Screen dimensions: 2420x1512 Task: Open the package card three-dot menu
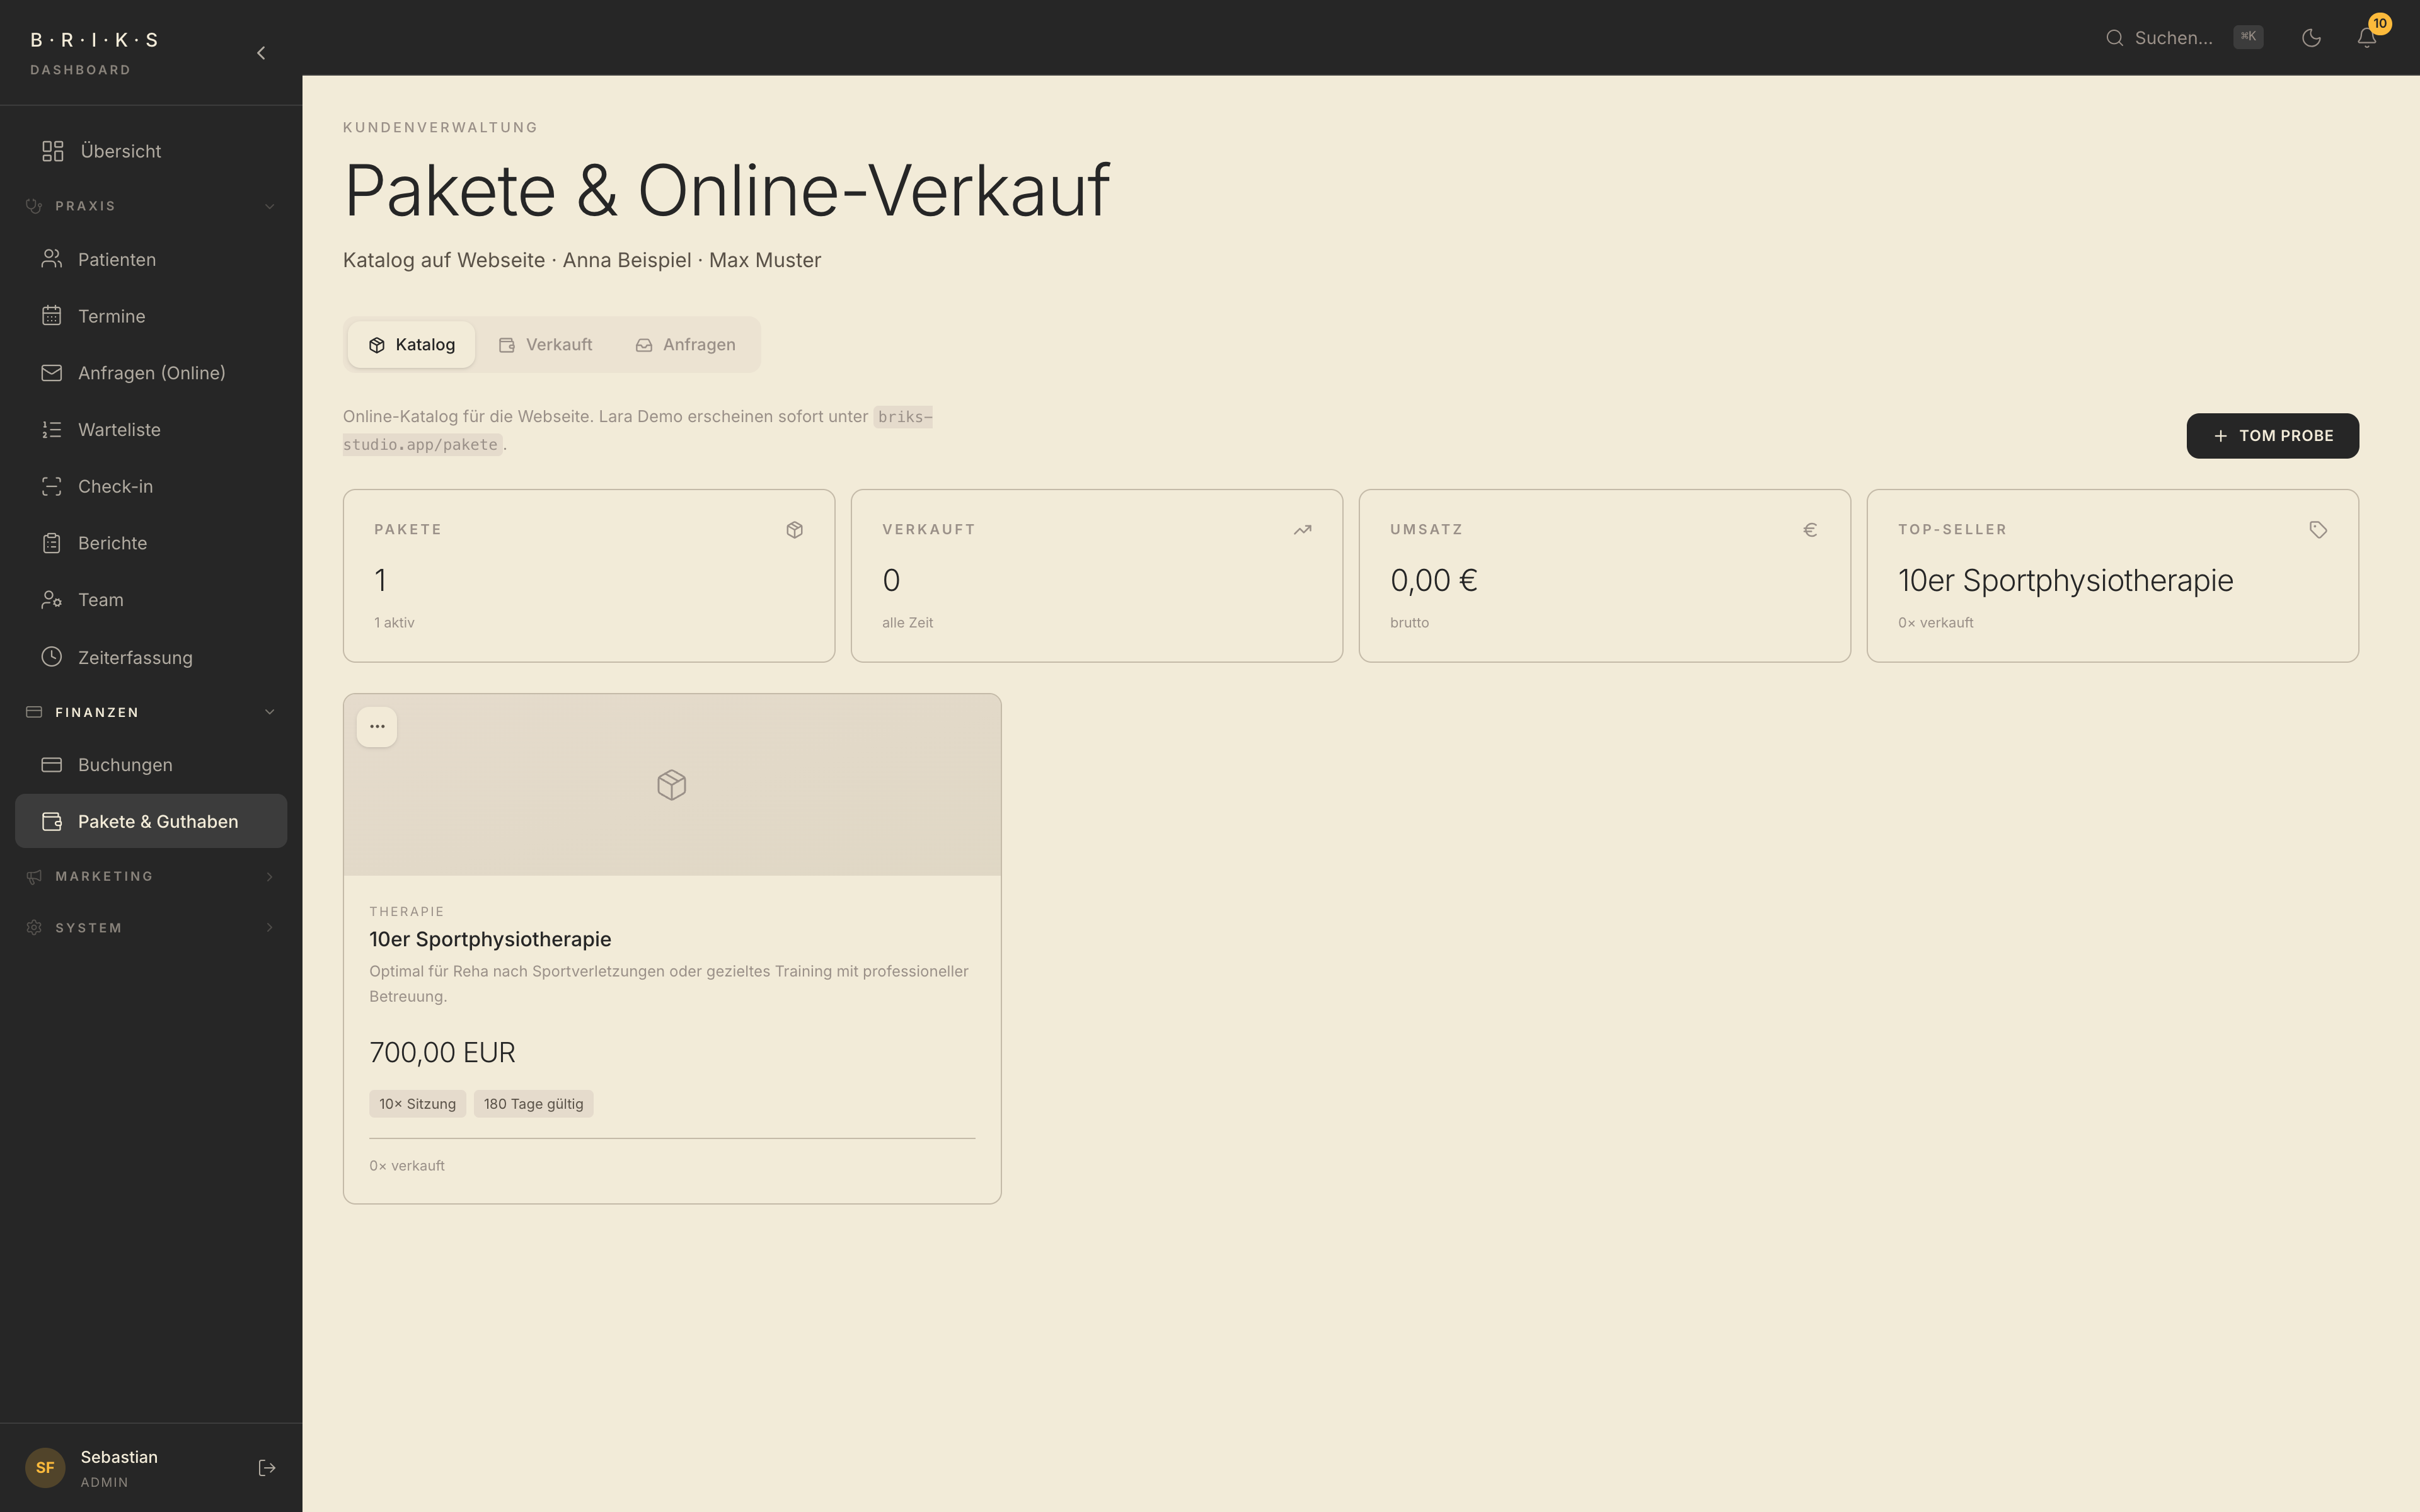(x=377, y=727)
